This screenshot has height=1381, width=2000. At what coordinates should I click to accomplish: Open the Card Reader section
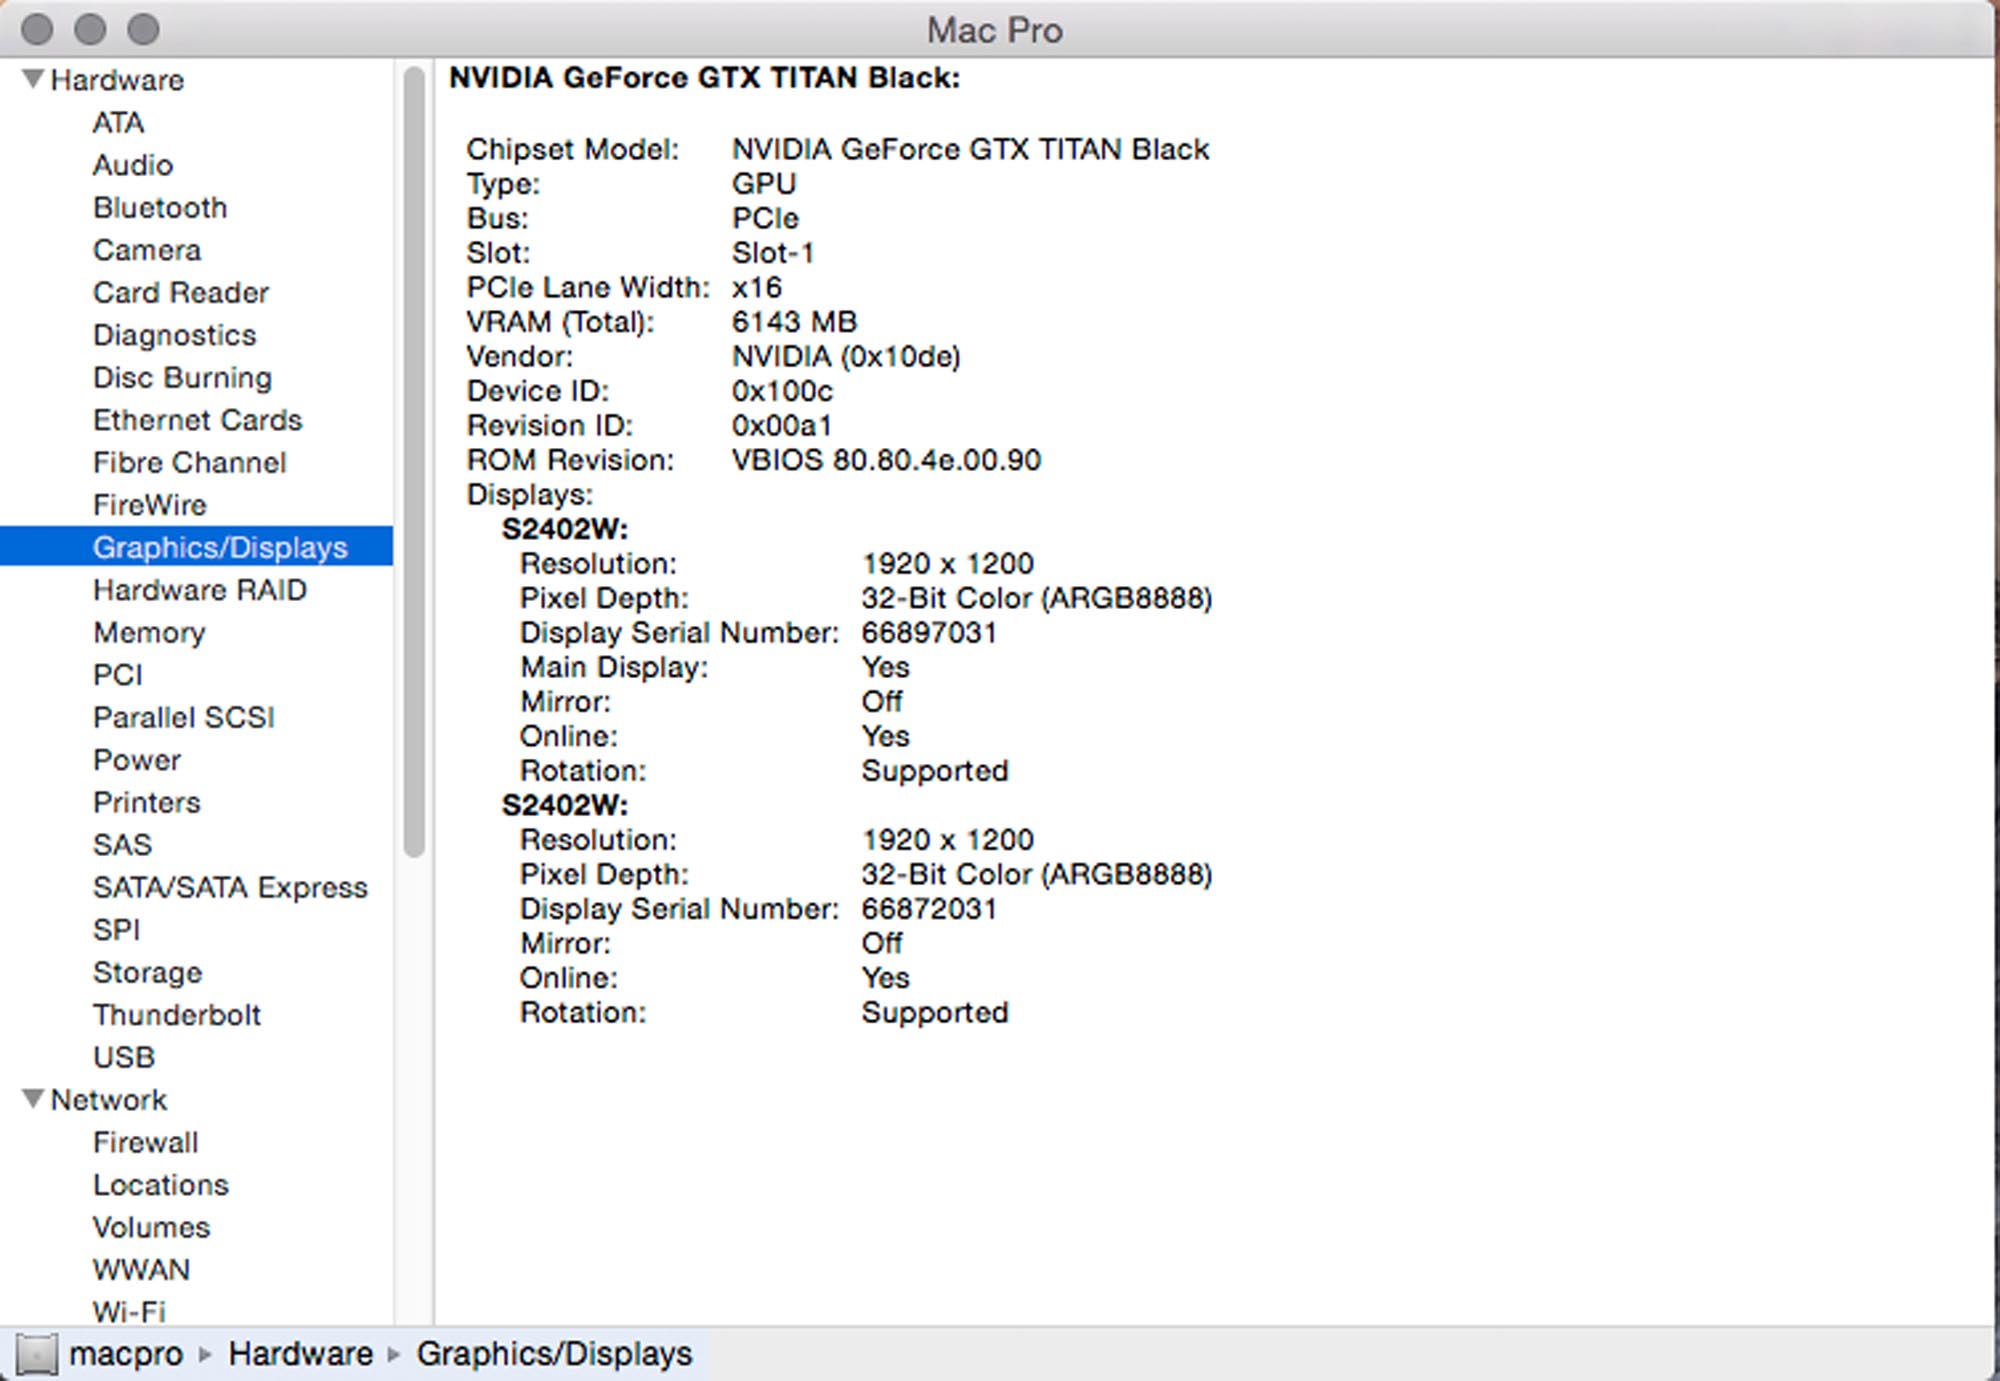pyautogui.click(x=181, y=293)
